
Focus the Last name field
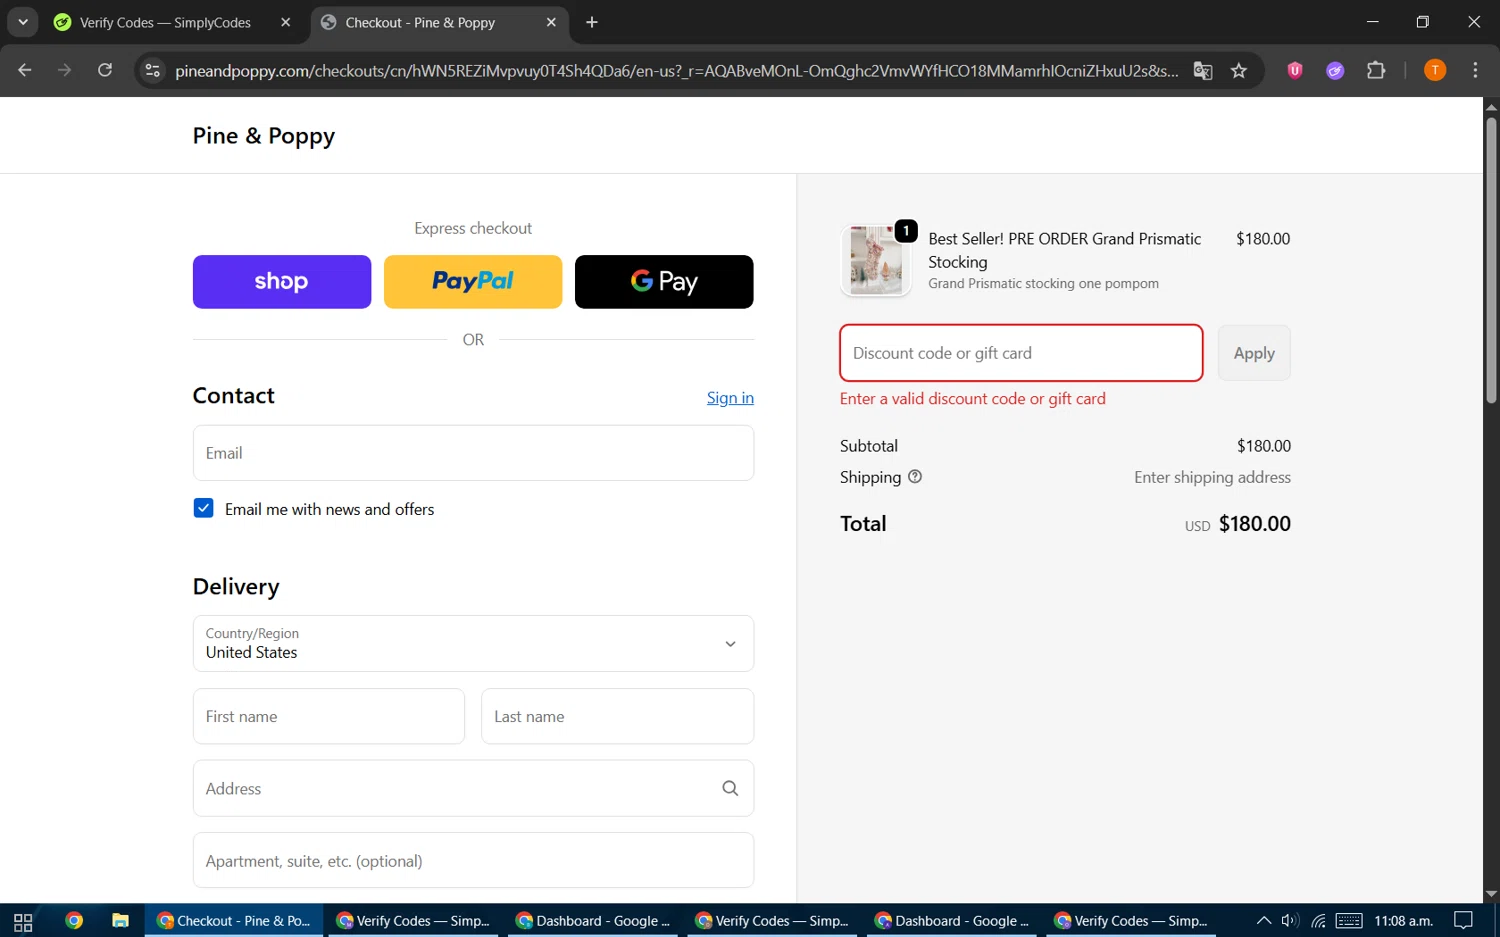[x=617, y=716]
